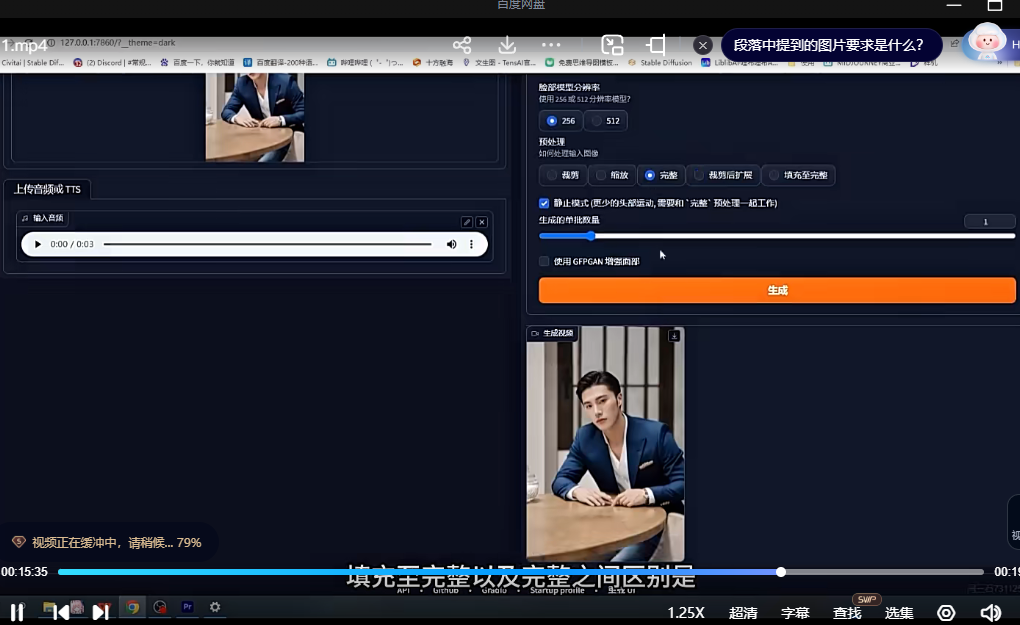
Task: Click the orange 生成 generate button
Action: (777, 290)
